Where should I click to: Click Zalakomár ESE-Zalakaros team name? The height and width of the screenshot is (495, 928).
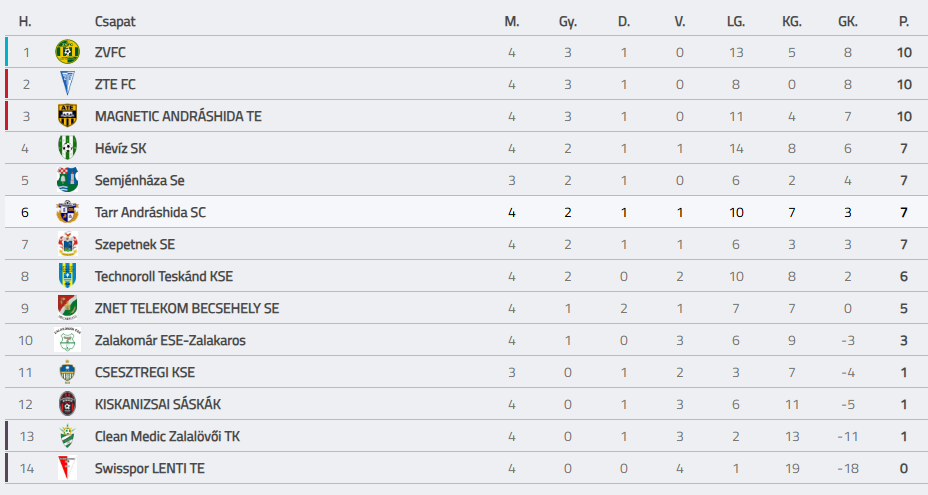pos(170,340)
